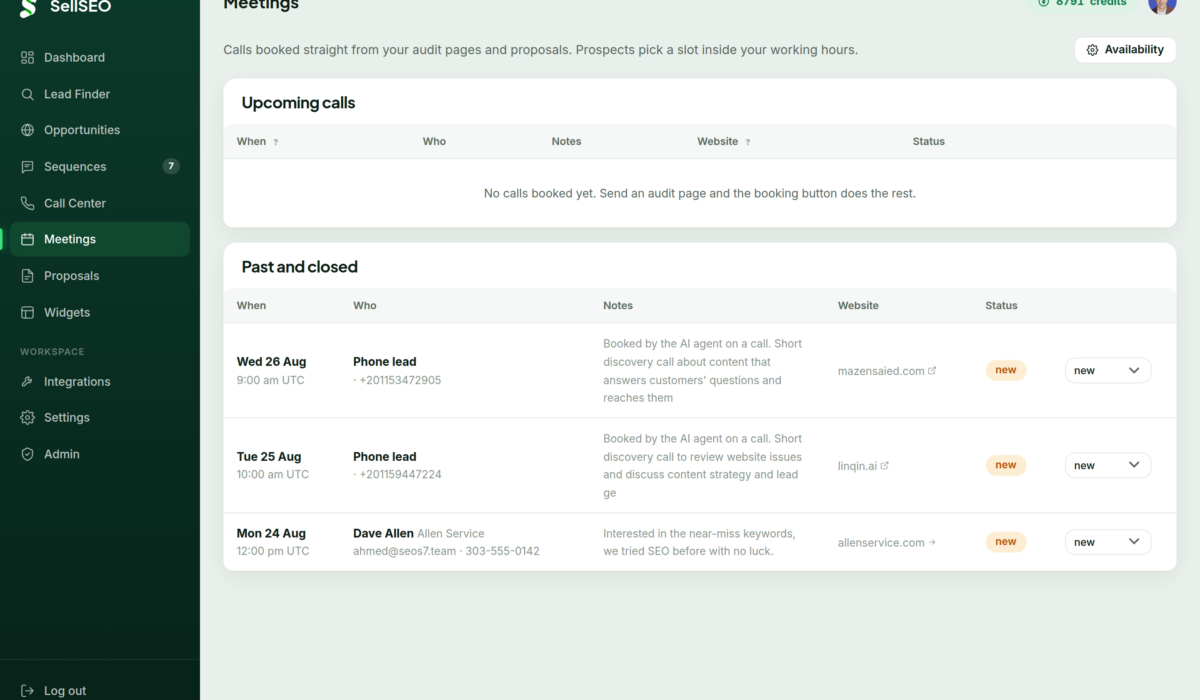
Task: Open Lead Finder page
Action: tap(100, 94)
